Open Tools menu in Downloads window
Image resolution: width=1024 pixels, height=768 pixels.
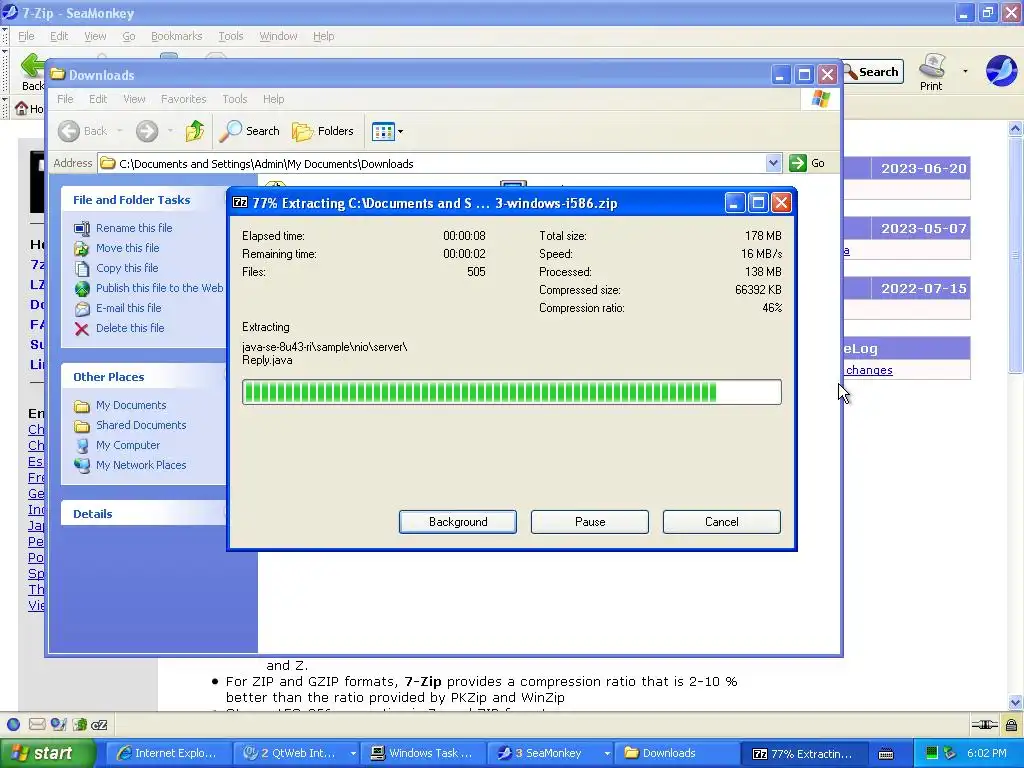(x=234, y=99)
